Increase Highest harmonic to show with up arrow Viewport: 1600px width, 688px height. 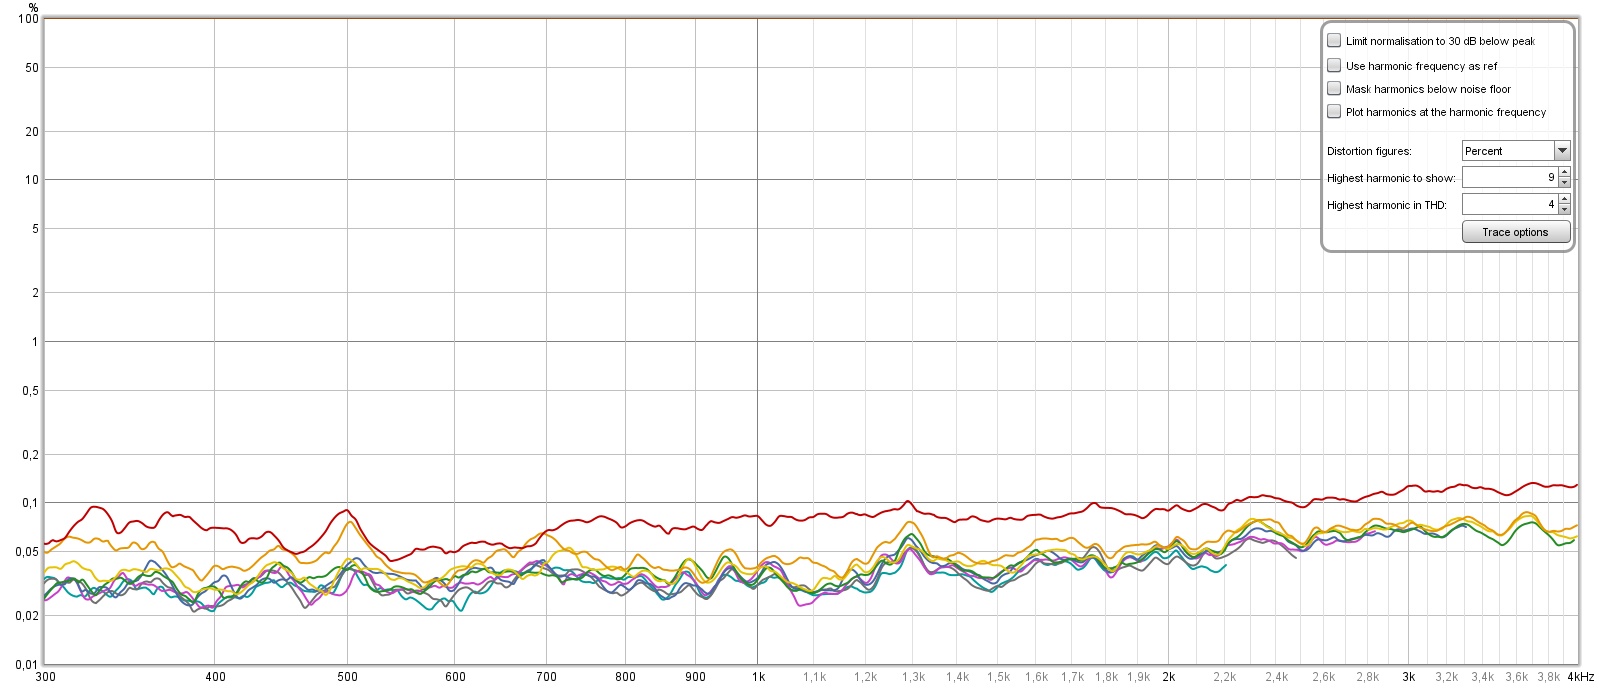(1564, 173)
